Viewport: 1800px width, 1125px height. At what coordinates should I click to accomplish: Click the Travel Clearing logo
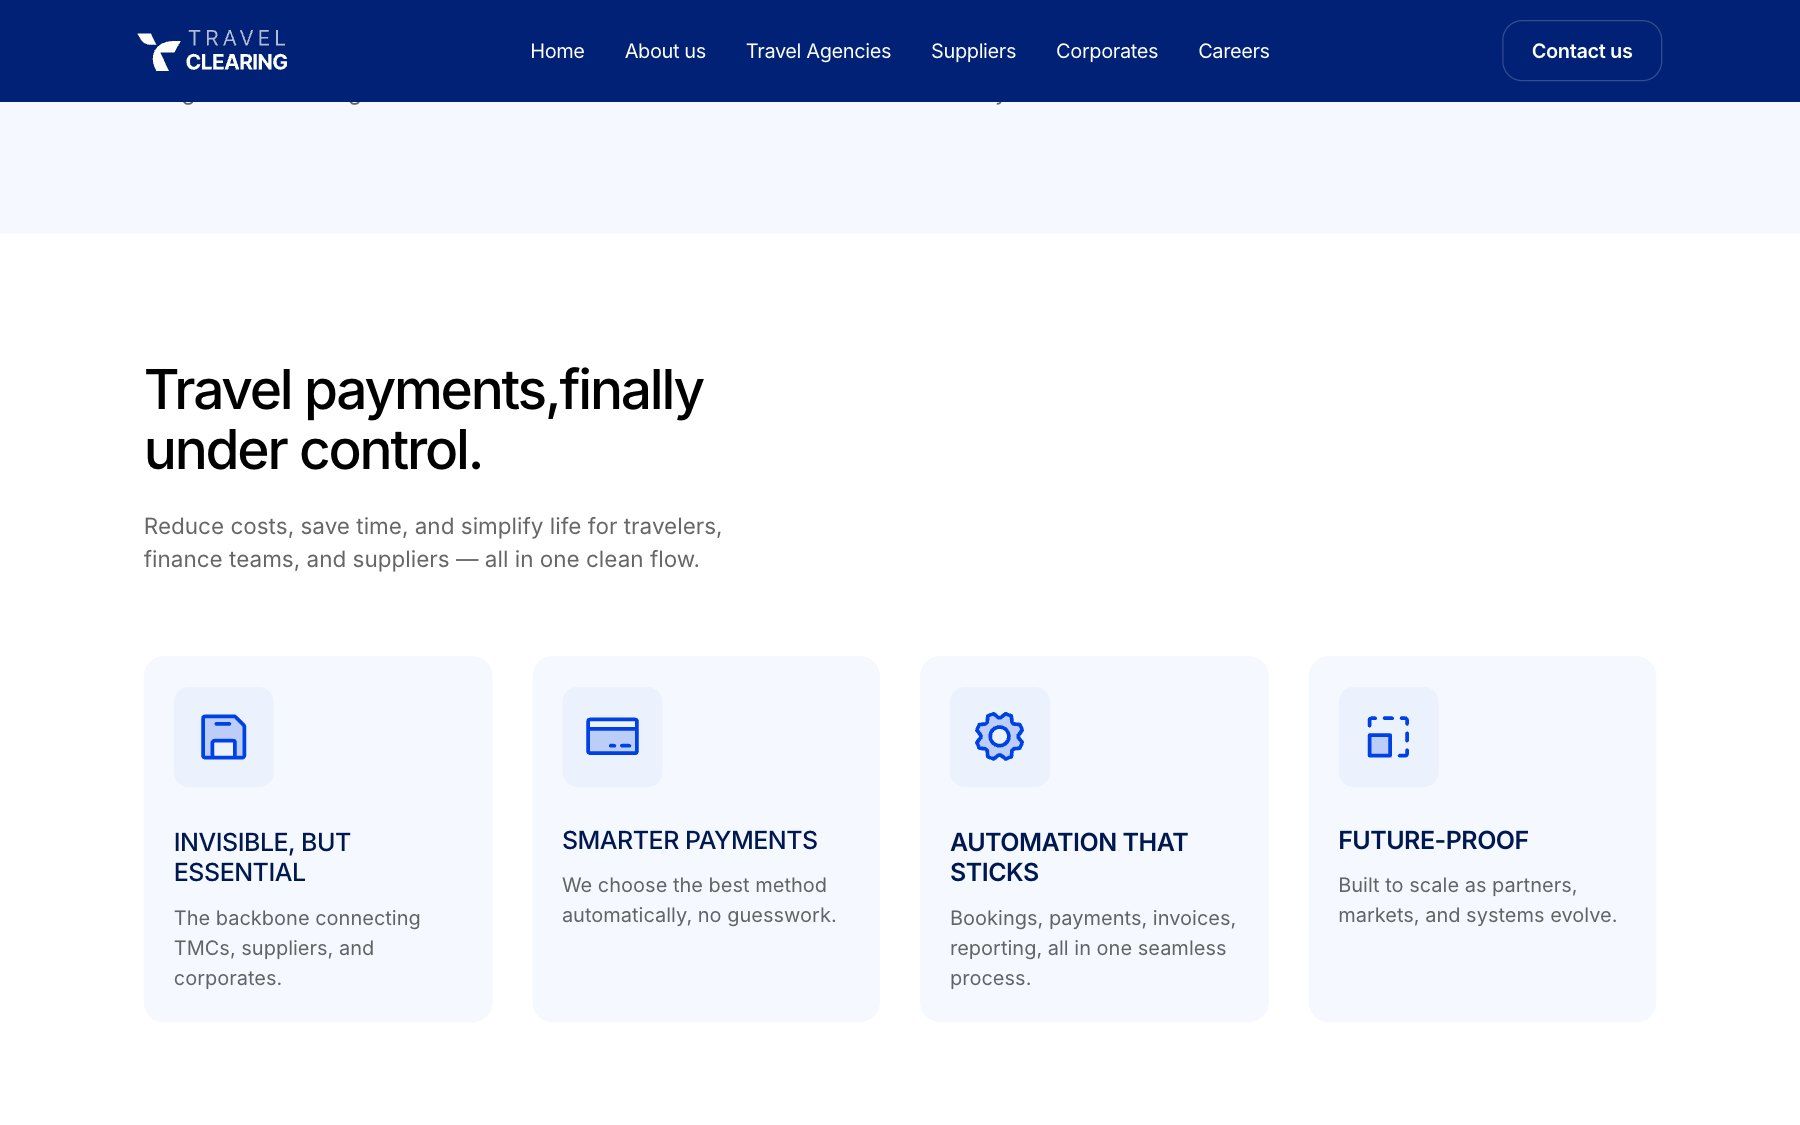click(x=213, y=50)
